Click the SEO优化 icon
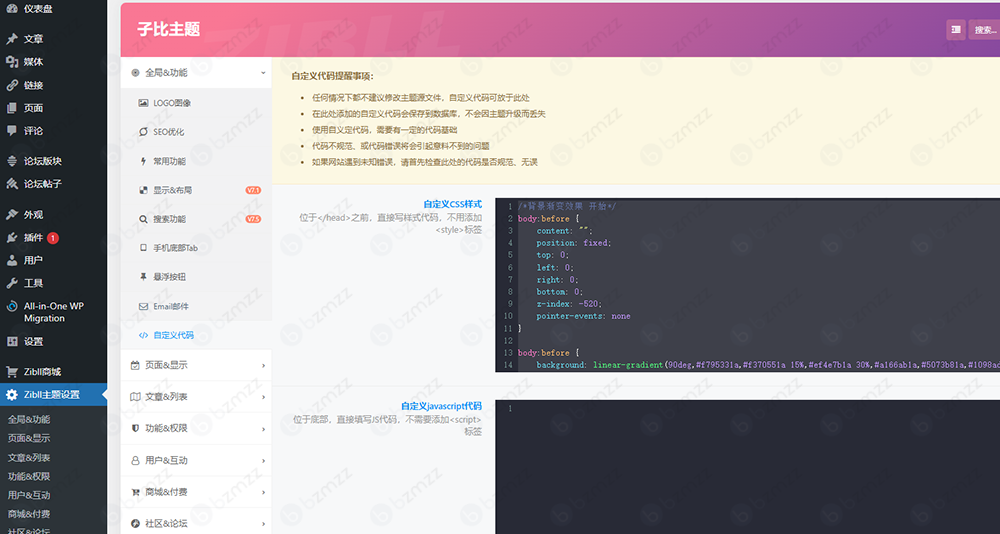 143,132
